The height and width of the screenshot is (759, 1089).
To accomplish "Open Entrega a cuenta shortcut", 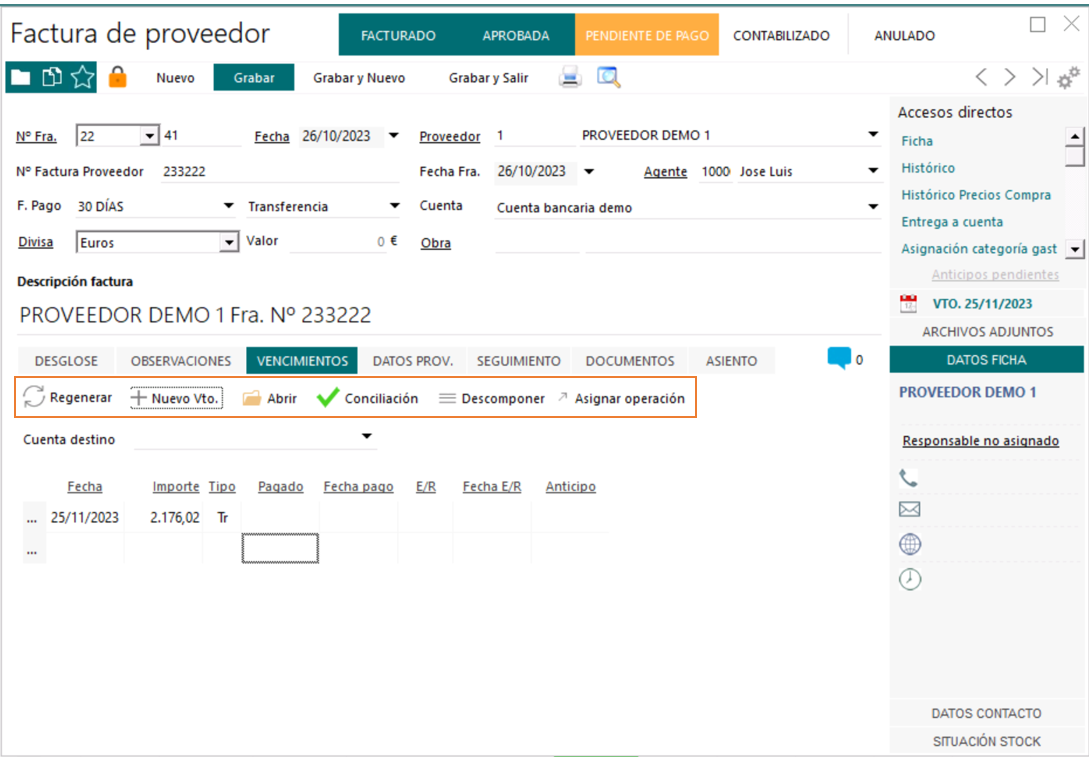I will coord(951,222).
